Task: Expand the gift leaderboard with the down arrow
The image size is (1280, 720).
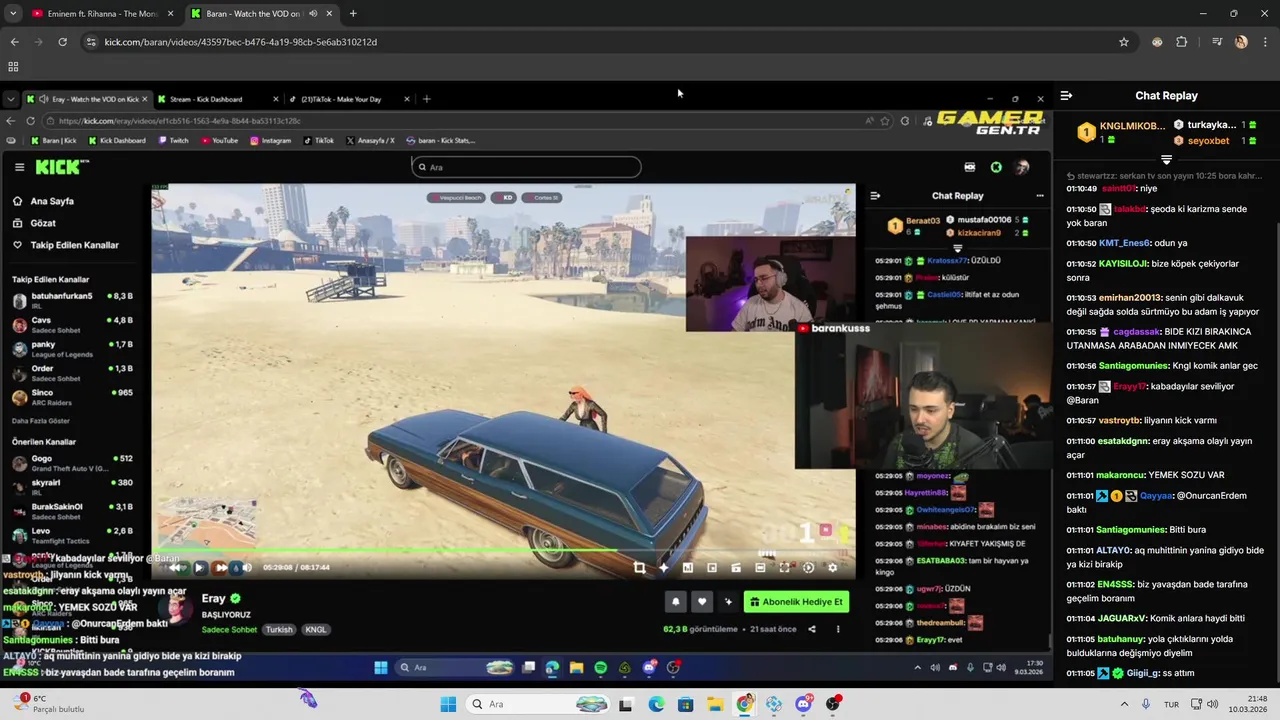Action: tap(1166, 160)
